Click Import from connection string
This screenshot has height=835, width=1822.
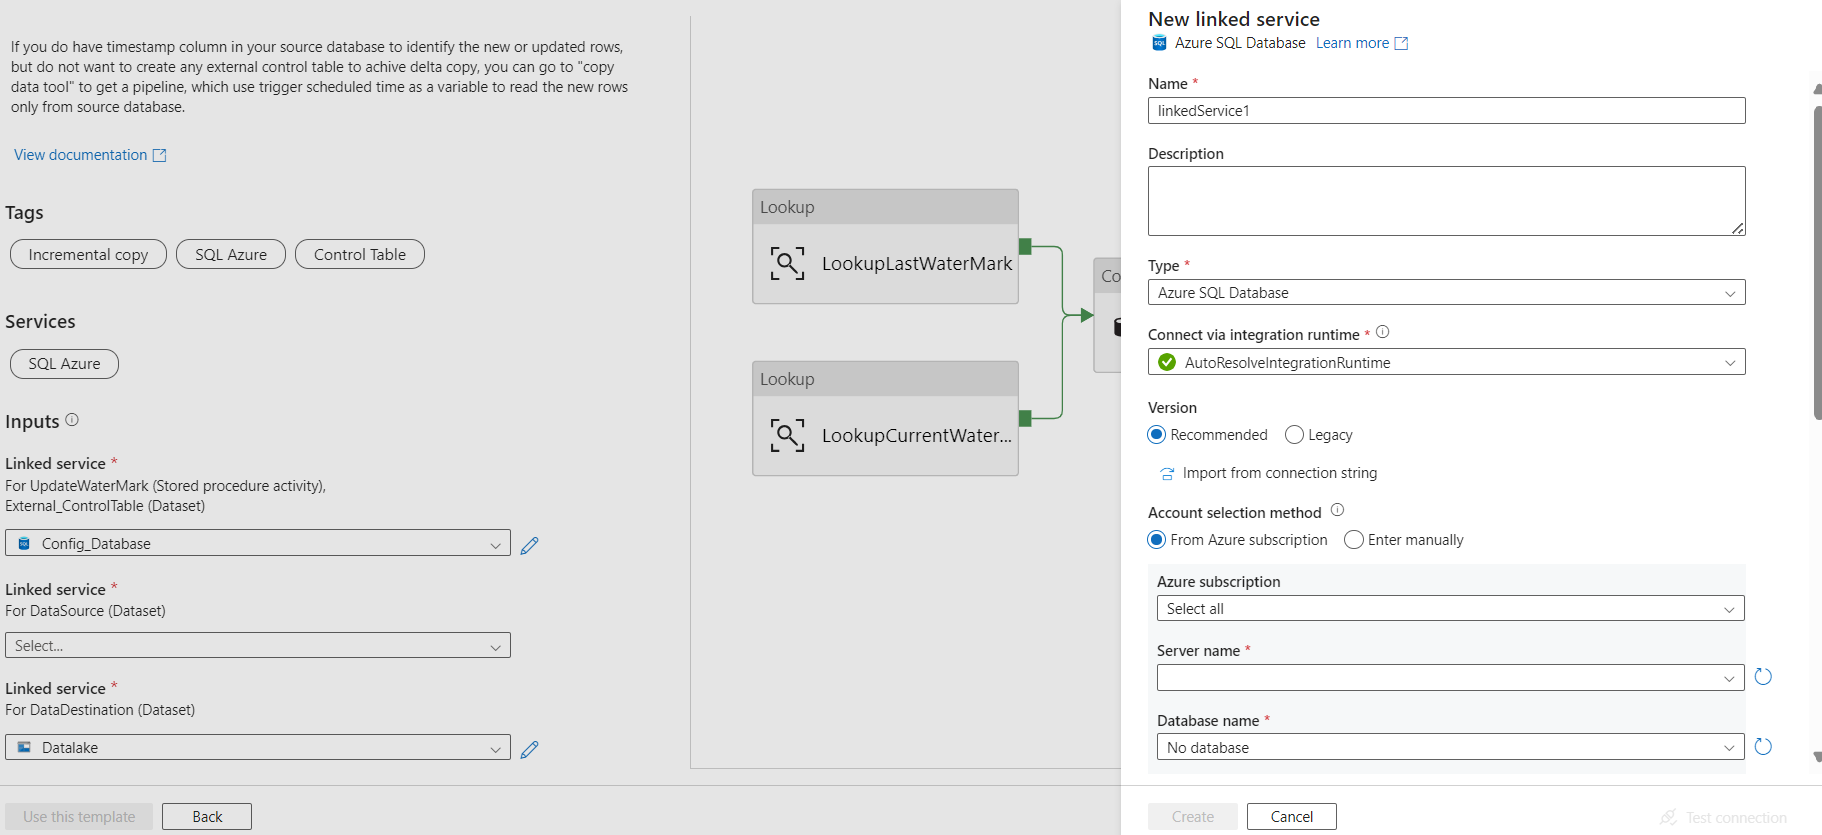[1280, 473]
